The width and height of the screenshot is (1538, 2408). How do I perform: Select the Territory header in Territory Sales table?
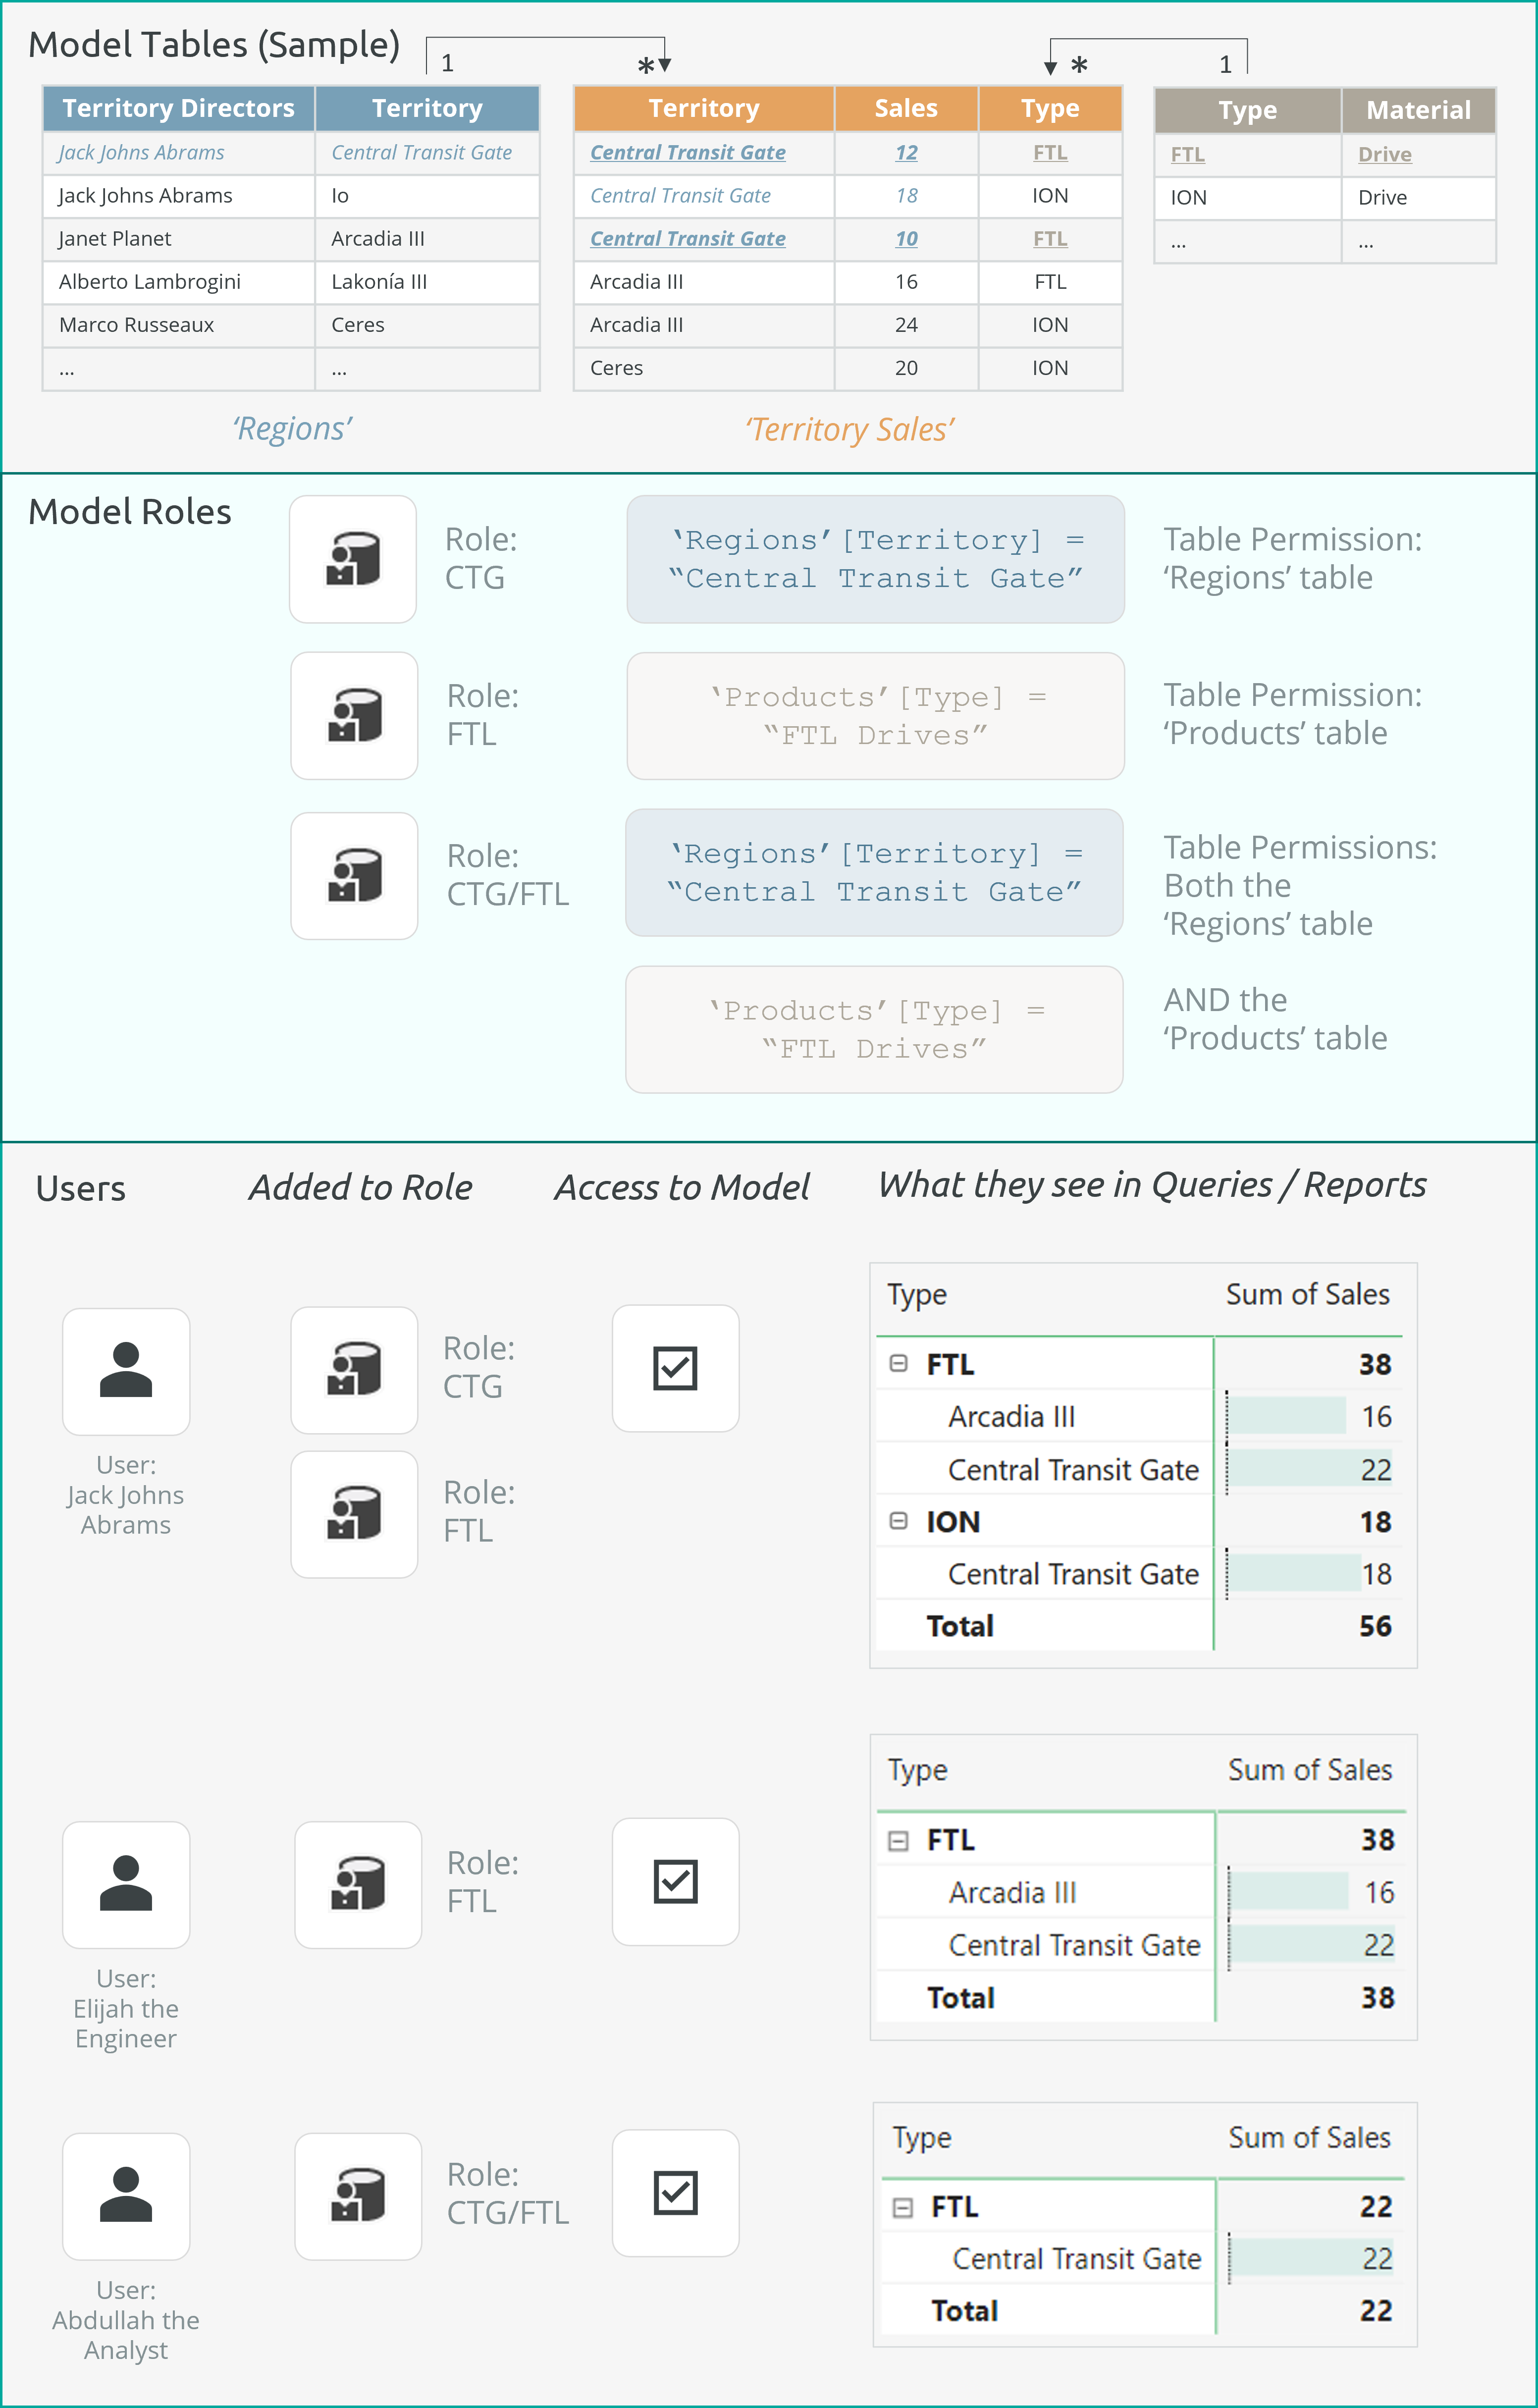(704, 108)
